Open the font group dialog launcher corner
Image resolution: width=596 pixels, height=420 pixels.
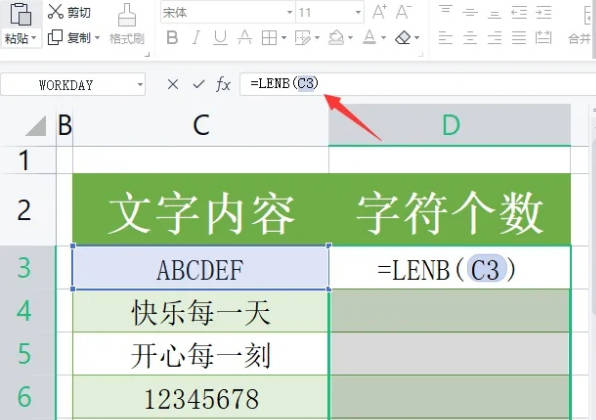[x=420, y=54]
